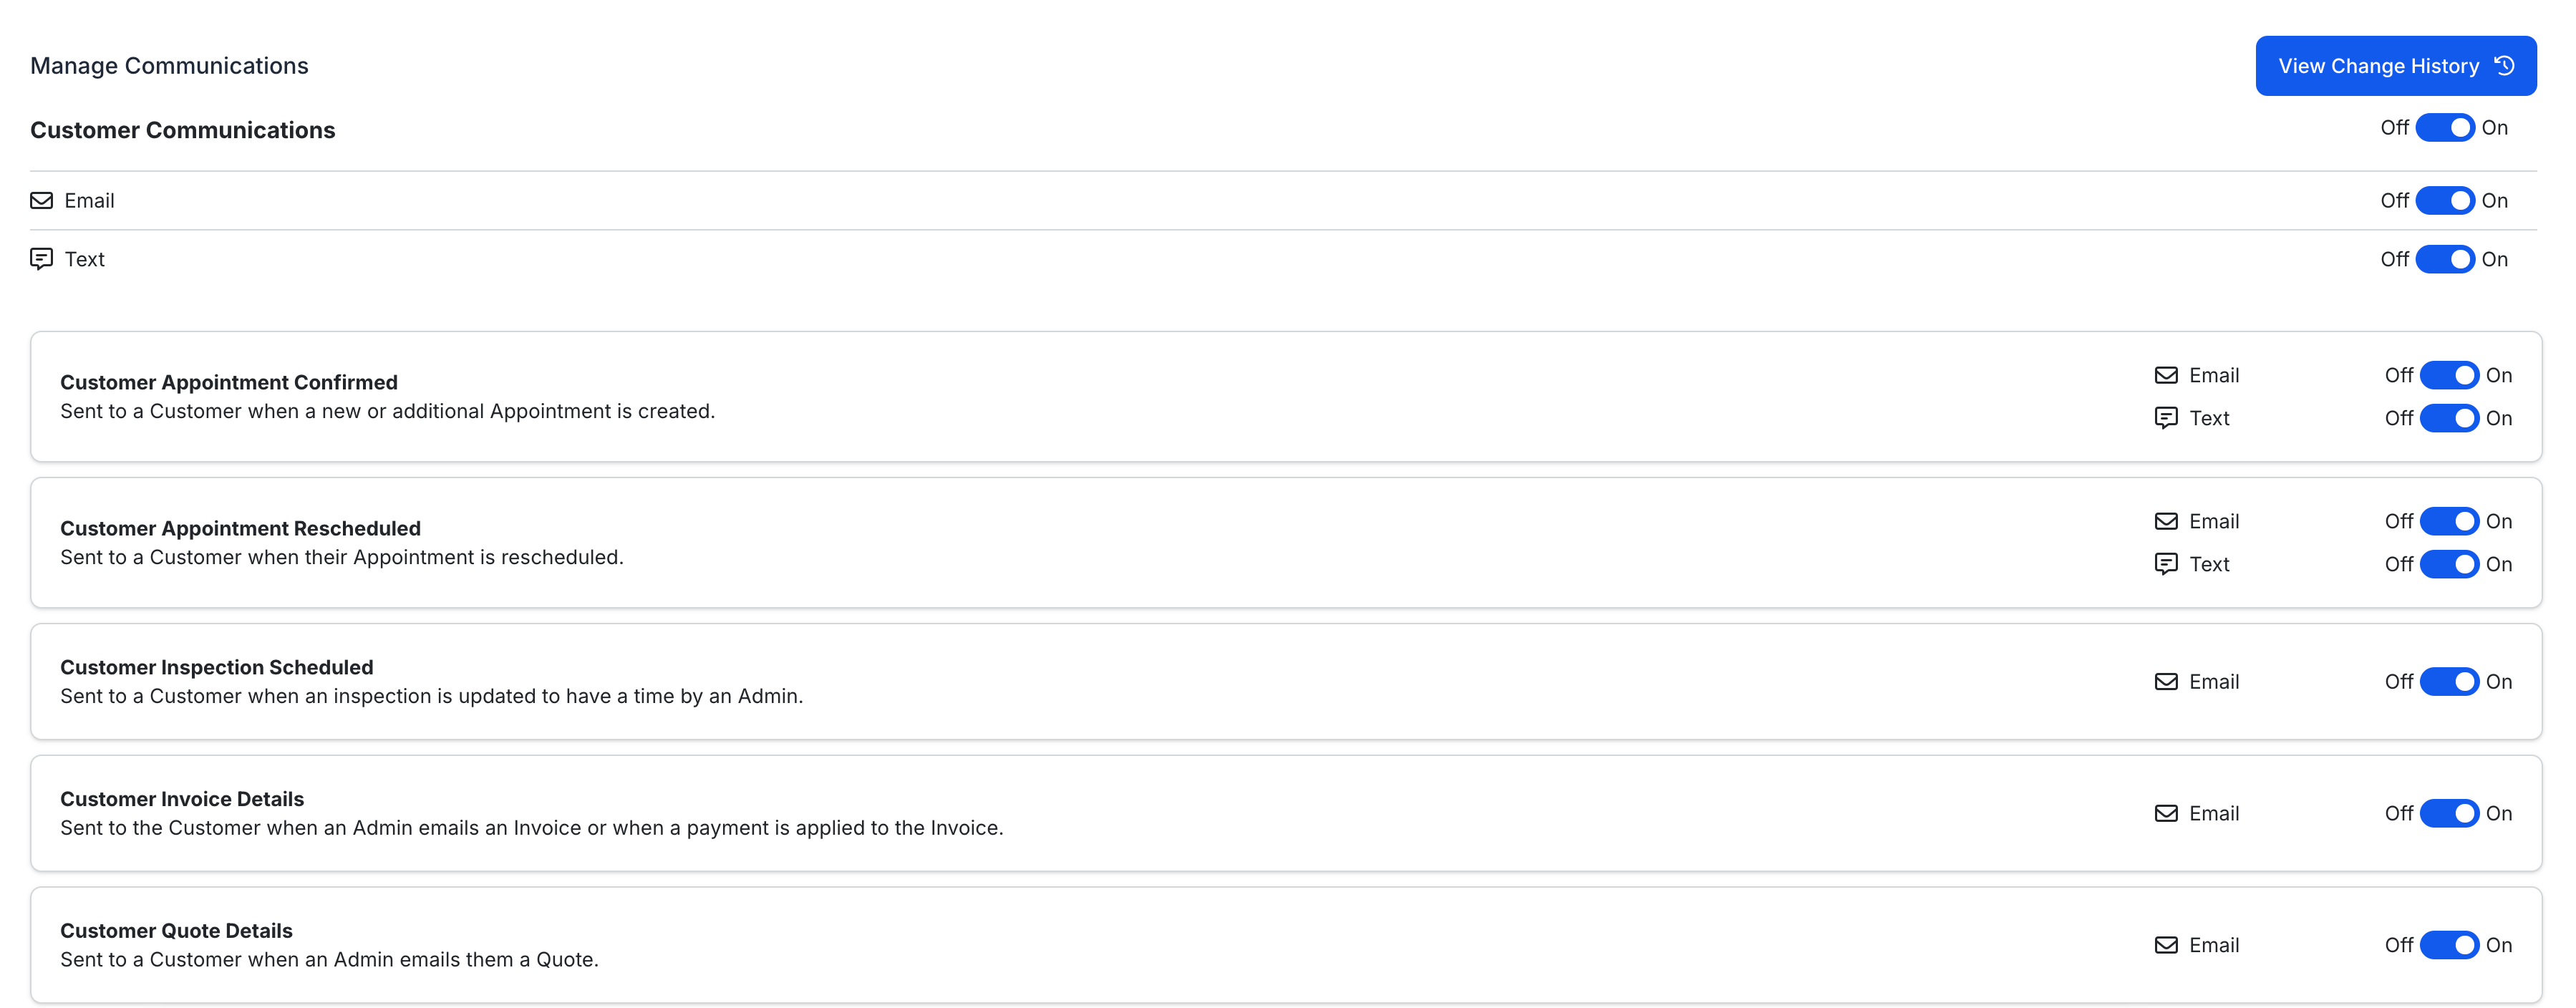Click the Text message icon in Appointment Confirmed

pos(2166,418)
